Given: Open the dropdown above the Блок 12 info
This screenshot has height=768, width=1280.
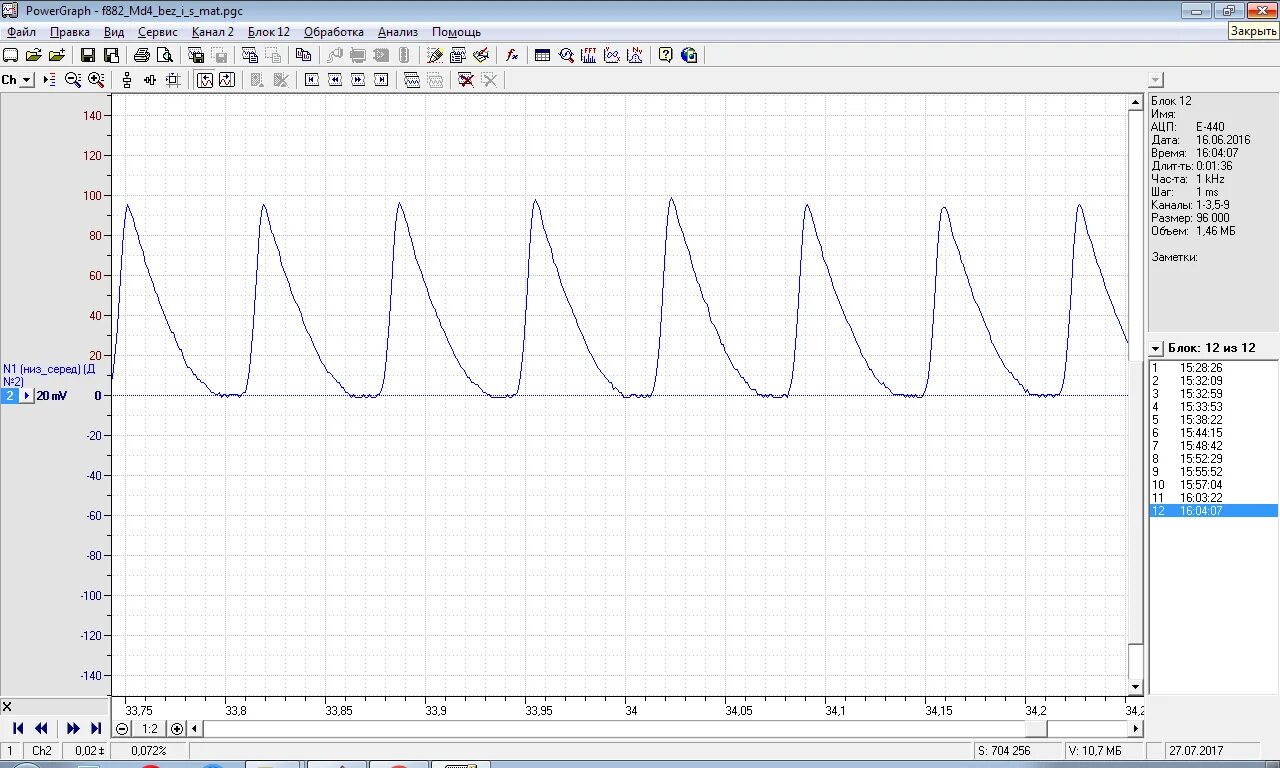Looking at the screenshot, I should point(1156,79).
